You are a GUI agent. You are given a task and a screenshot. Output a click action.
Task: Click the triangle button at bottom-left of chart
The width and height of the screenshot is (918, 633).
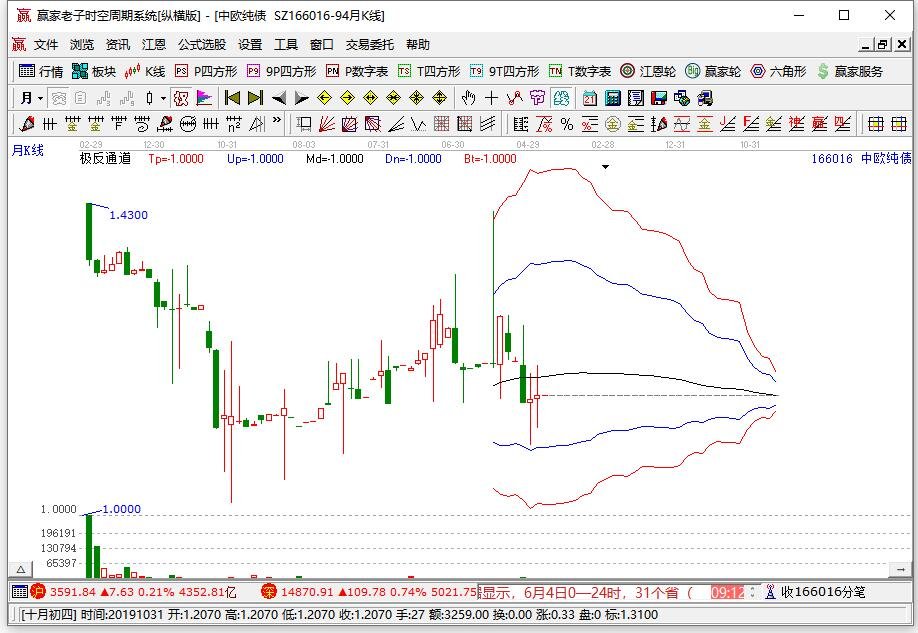click(x=20, y=569)
